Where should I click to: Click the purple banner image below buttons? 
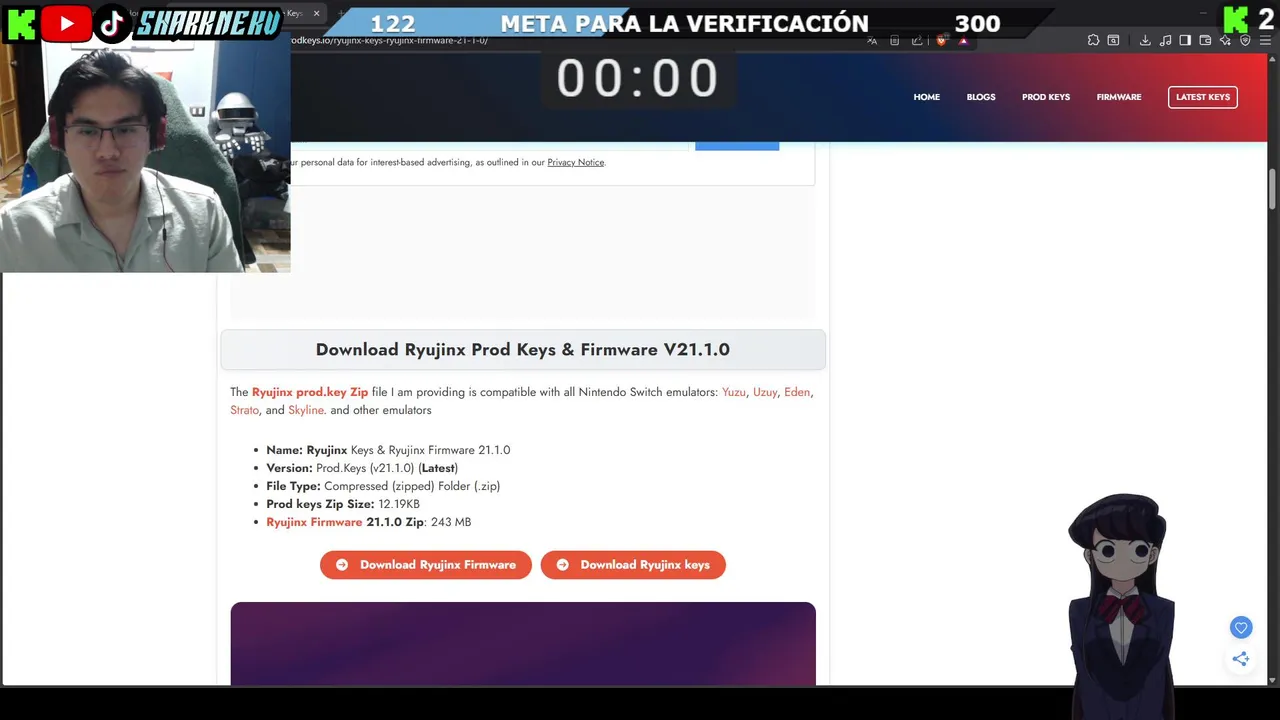[x=523, y=644]
